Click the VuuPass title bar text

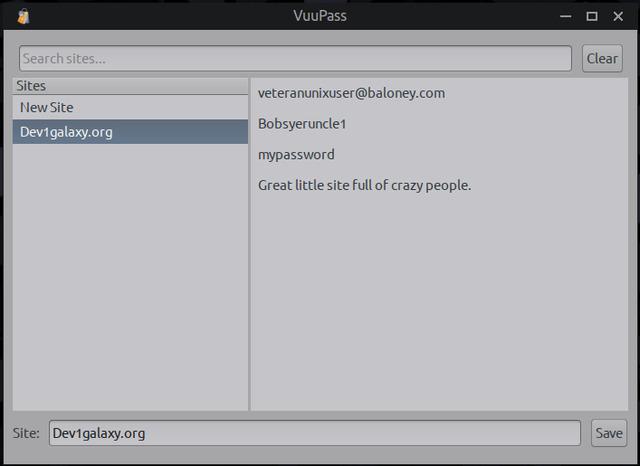(320, 16)
